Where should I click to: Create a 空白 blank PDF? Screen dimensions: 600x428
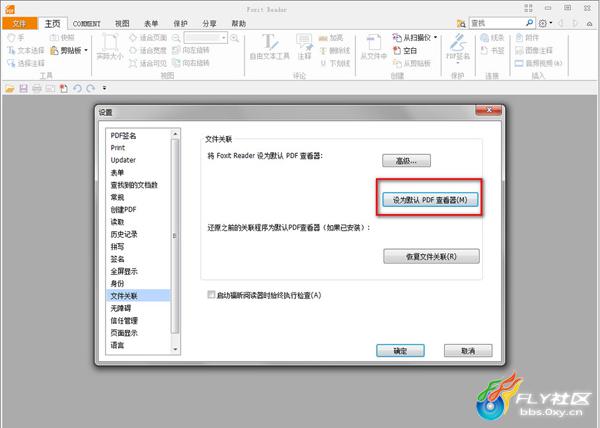(404, 50)
